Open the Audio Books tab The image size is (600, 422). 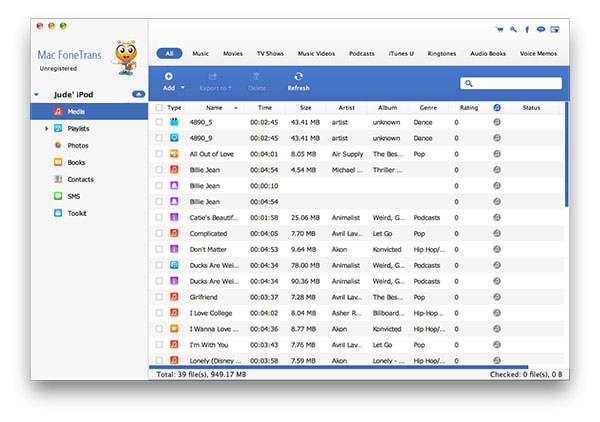(x=488, y=54)
